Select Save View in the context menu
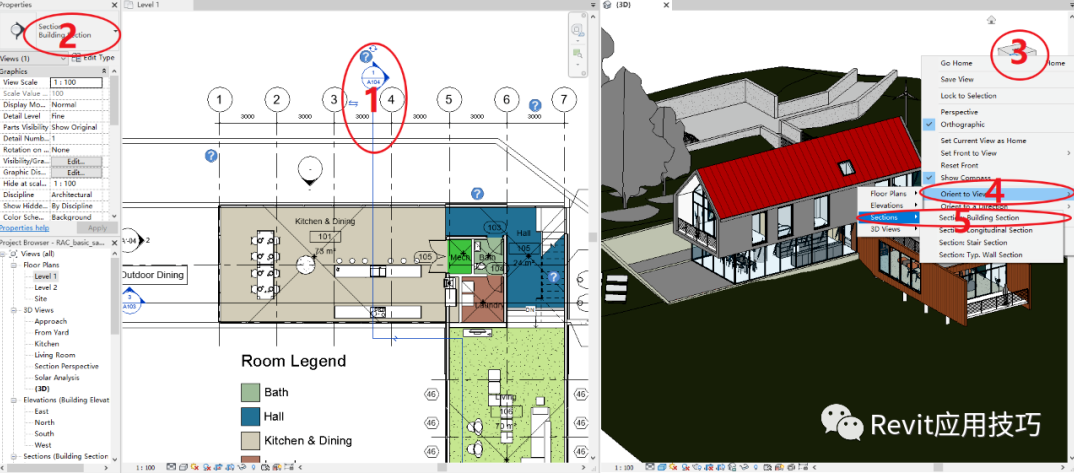This screenshot has width=1074, height=473. click(x=957, y=79)
